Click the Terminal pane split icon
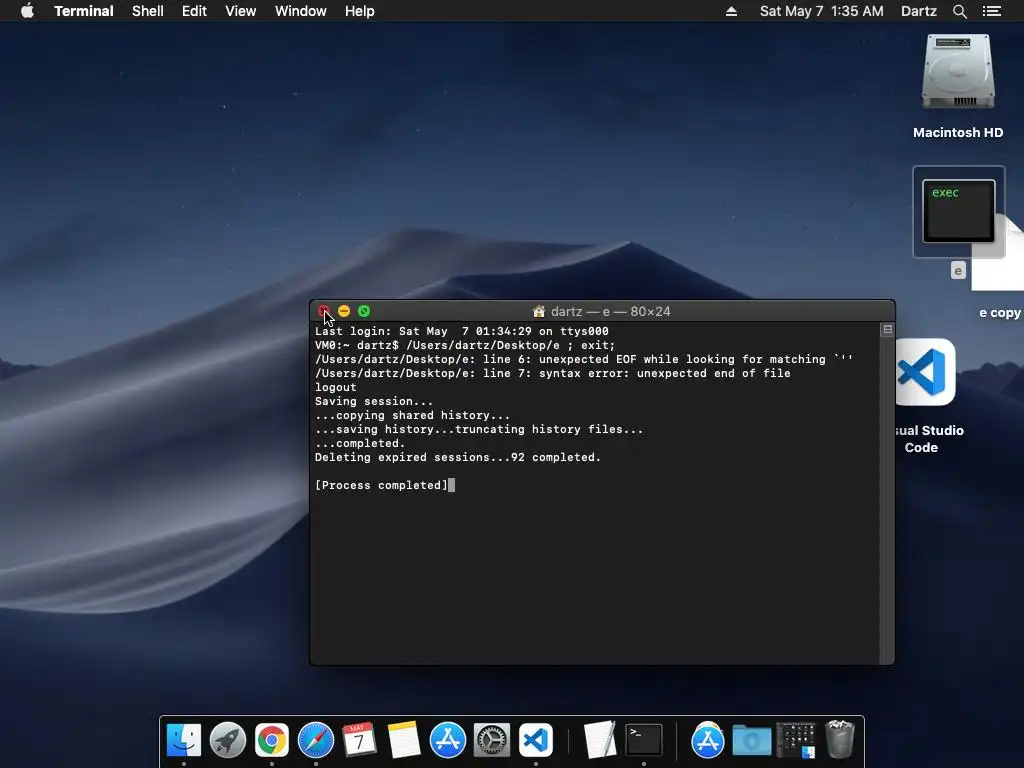The width and height of the screenshot is (1024, 768). 888,330
